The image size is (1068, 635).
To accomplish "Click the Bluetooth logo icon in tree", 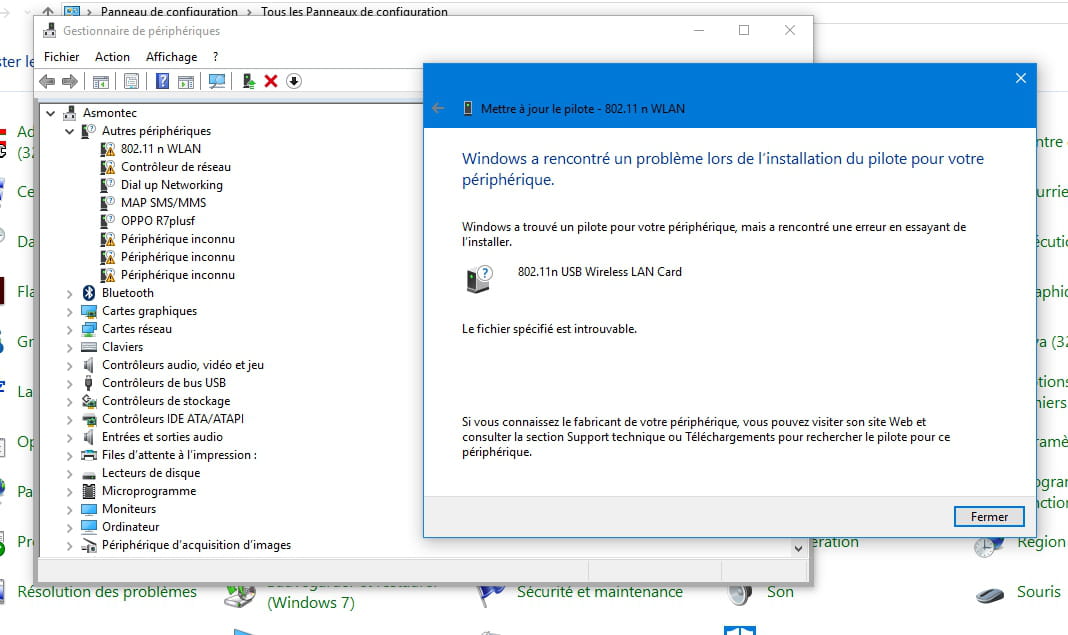I will tap(89, 293).
